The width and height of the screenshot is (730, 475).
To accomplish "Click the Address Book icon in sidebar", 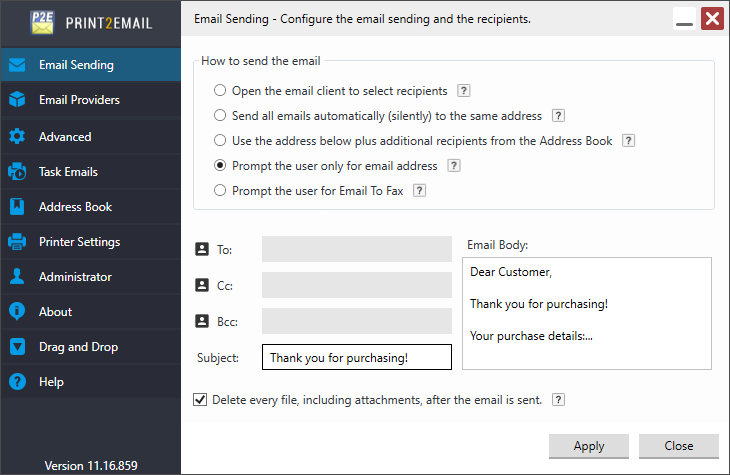I will 17,207.
